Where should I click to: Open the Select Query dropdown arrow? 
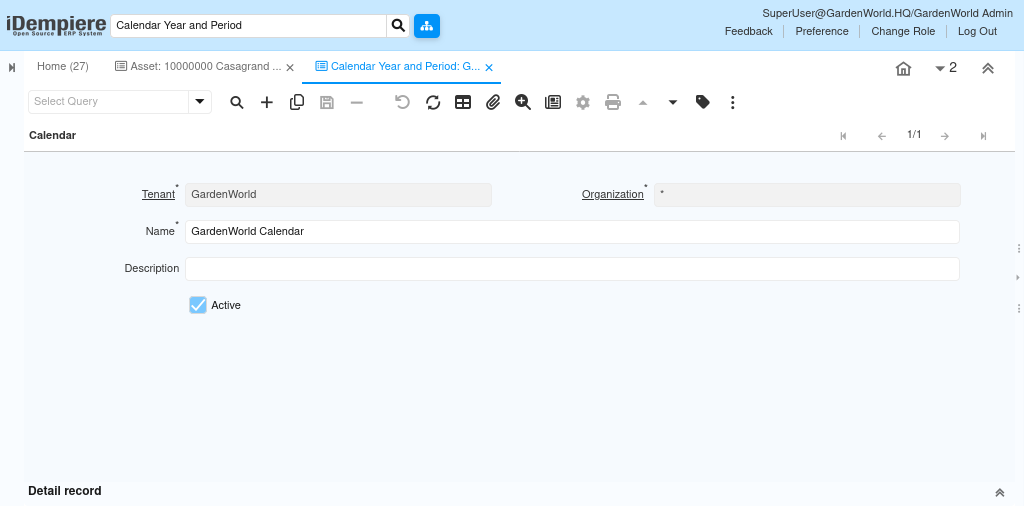tap(200, 101)
